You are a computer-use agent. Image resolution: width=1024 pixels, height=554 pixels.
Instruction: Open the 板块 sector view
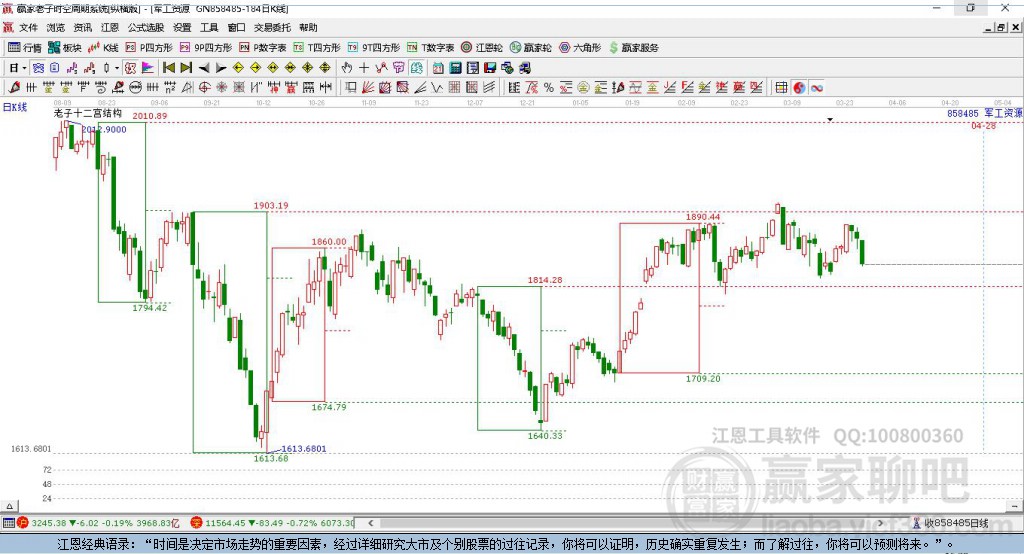65,48
